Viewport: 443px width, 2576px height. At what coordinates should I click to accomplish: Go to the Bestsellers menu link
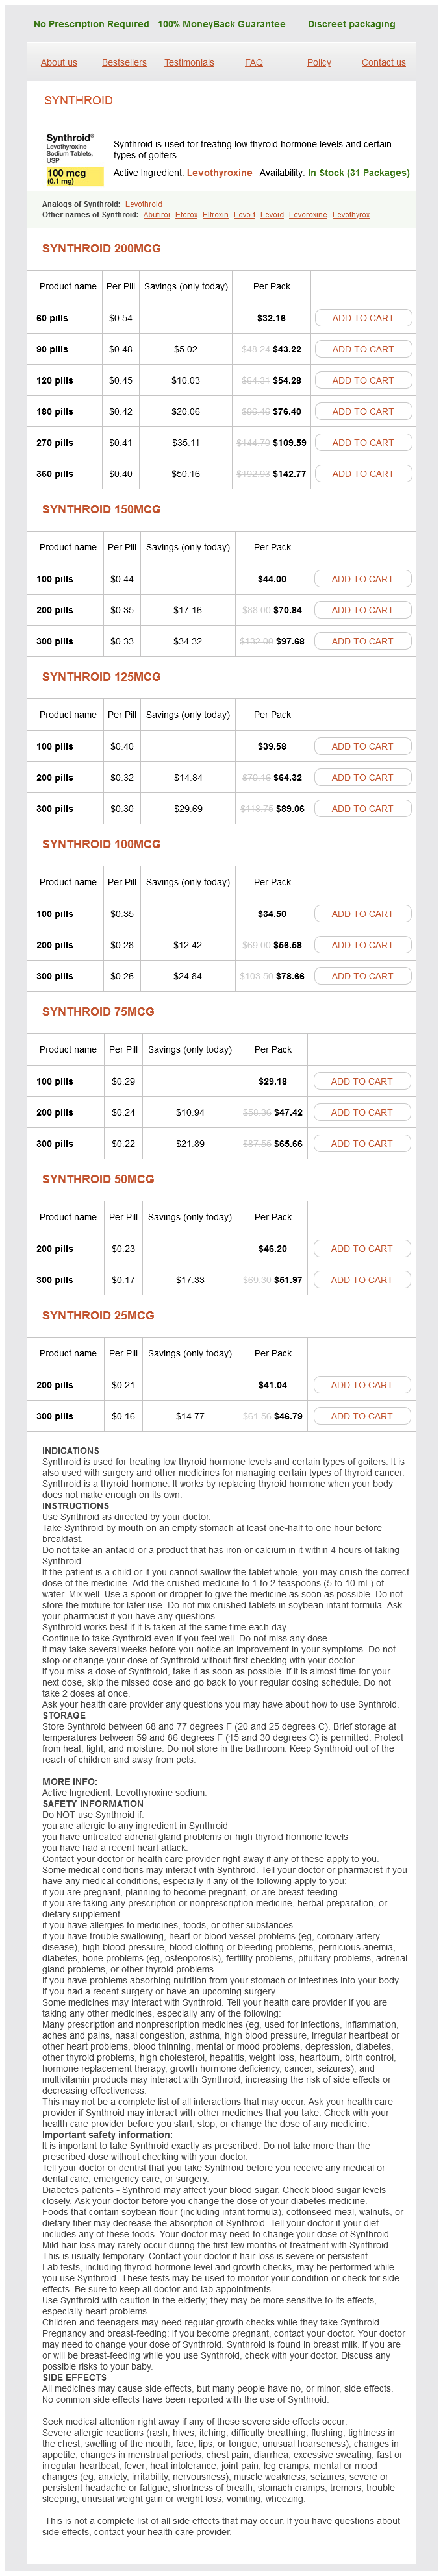click(x=124, y=62)
